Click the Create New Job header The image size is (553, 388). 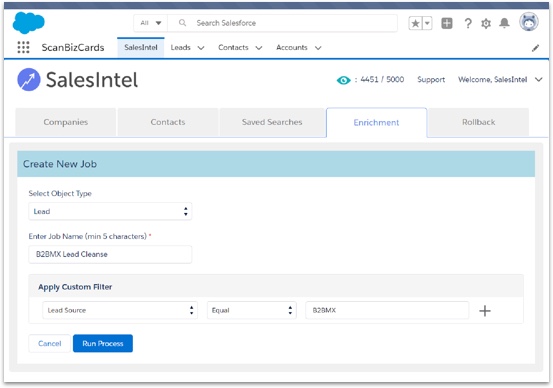(x=276, y=164)
